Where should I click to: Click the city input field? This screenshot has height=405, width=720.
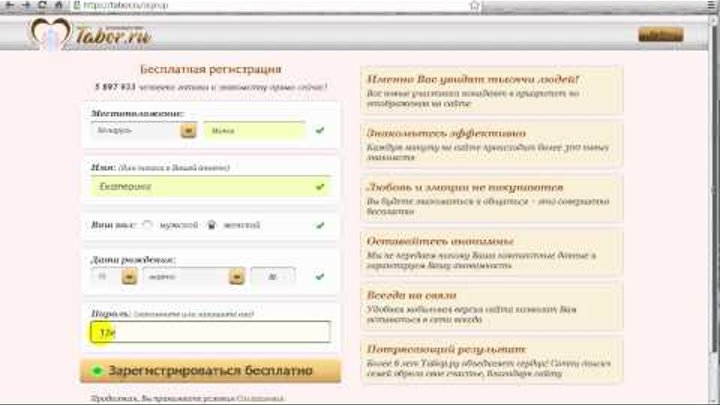point(255,130)
